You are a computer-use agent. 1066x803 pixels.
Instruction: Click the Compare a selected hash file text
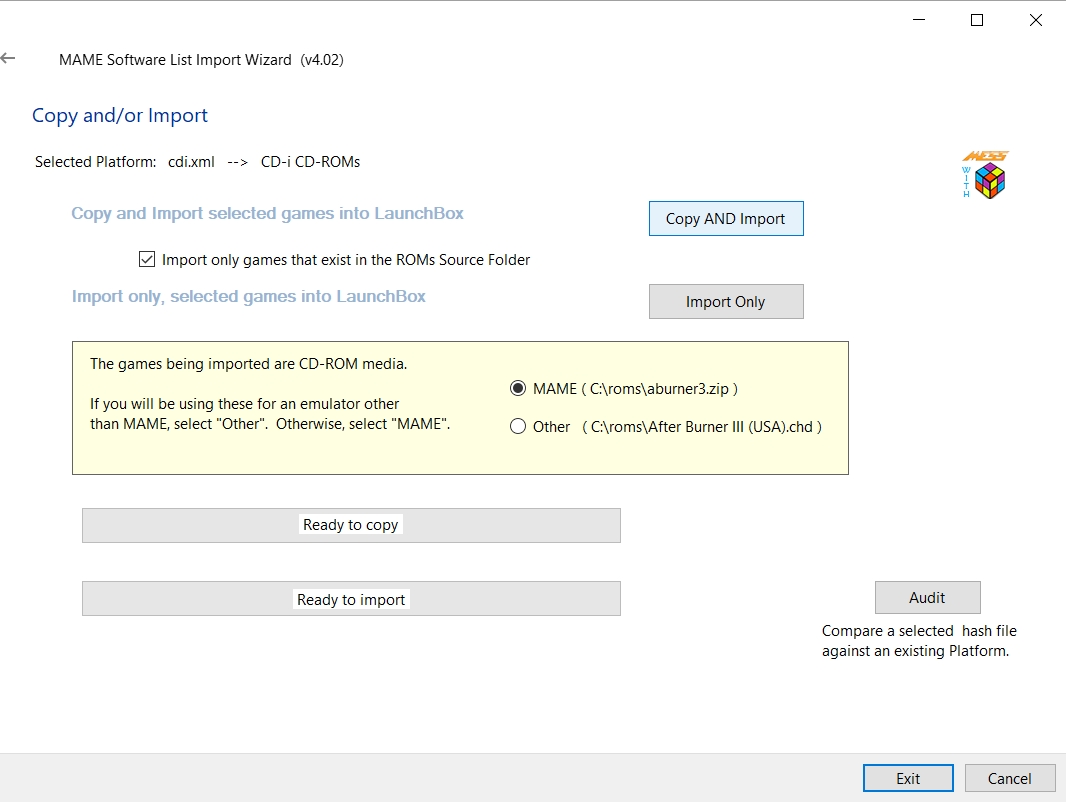(x=919, y=640)
